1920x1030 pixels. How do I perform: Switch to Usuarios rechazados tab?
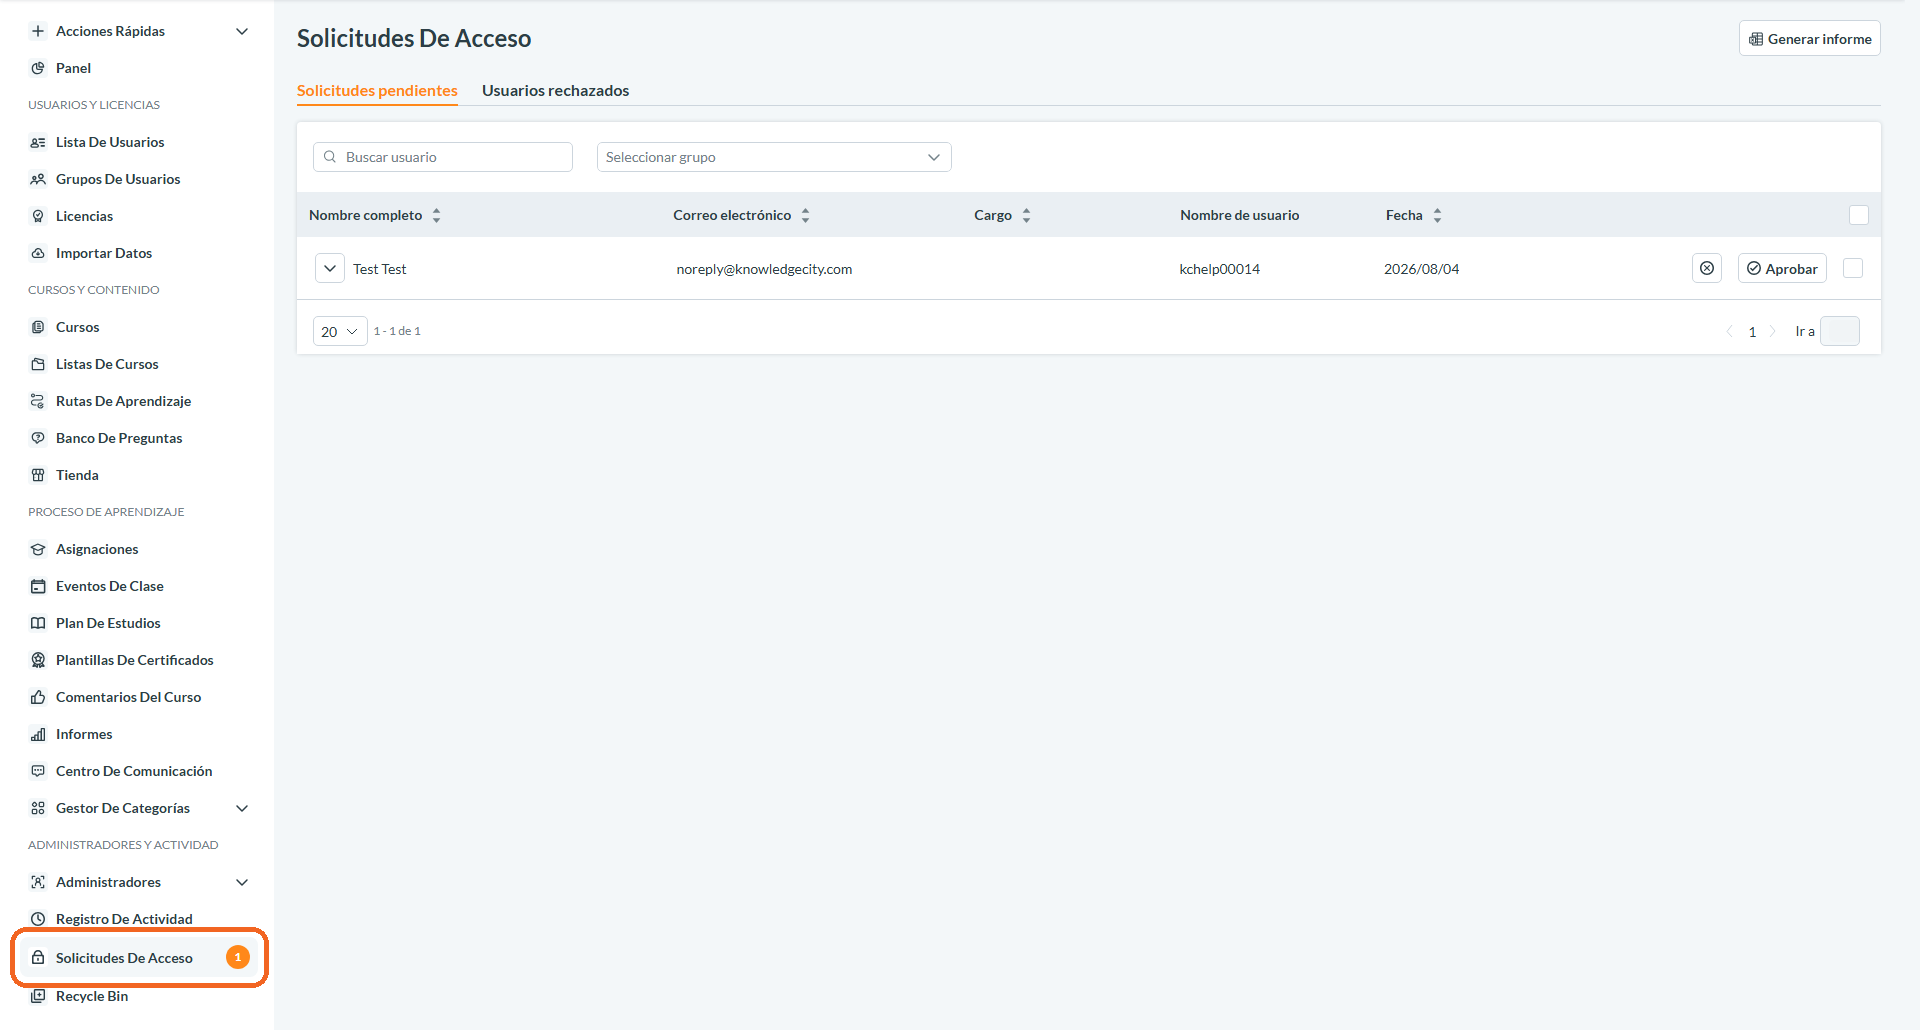[x=555, y=90]
